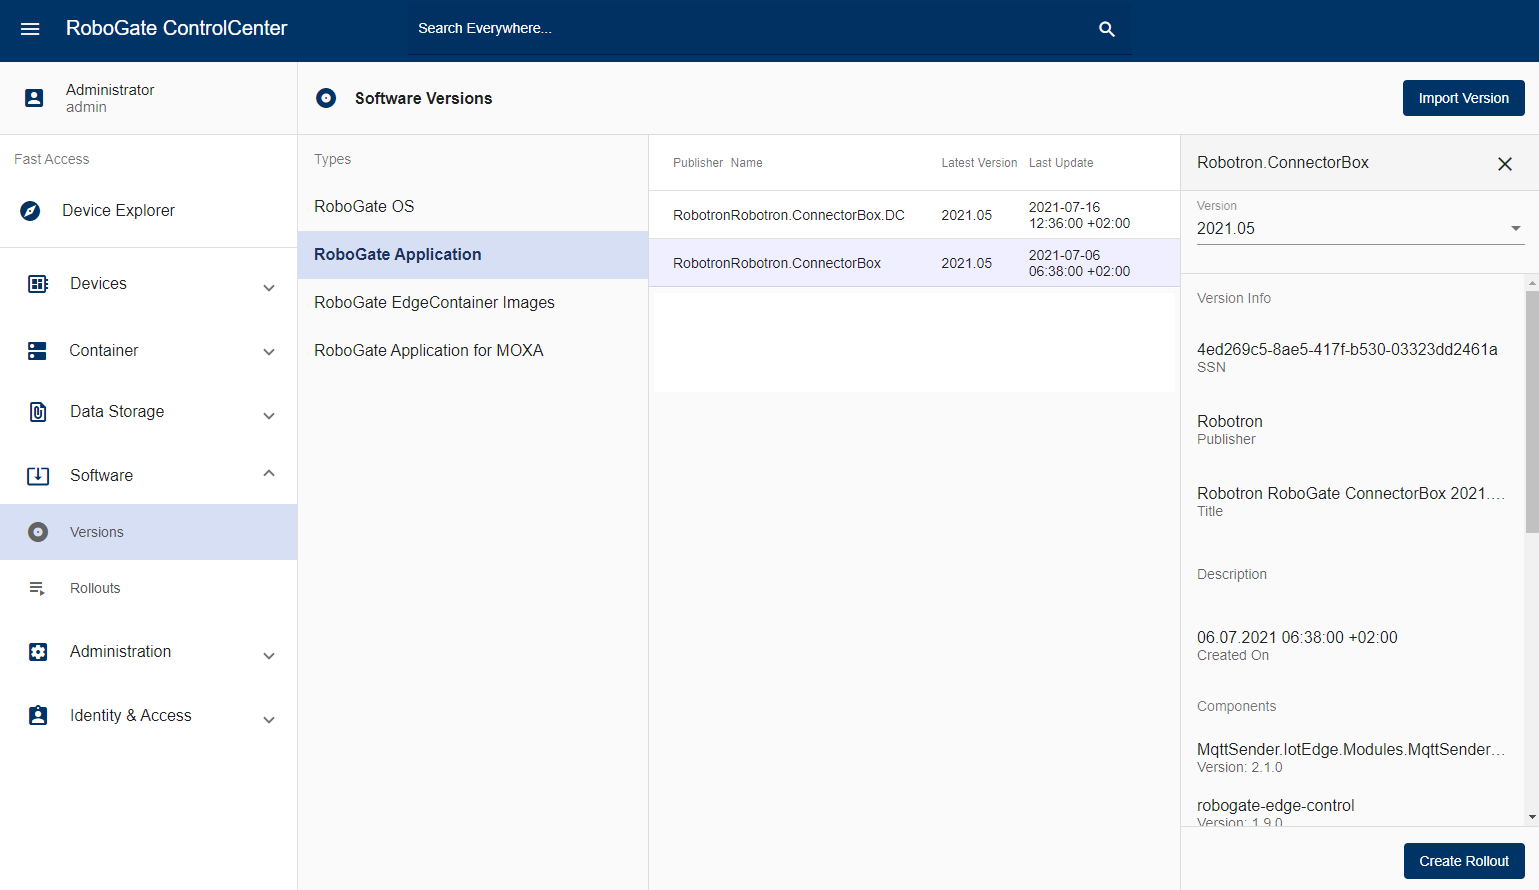Click the Versions disc icon in sidebar
This screenshot has width=1539, height=890.
[x=38, y=532]
